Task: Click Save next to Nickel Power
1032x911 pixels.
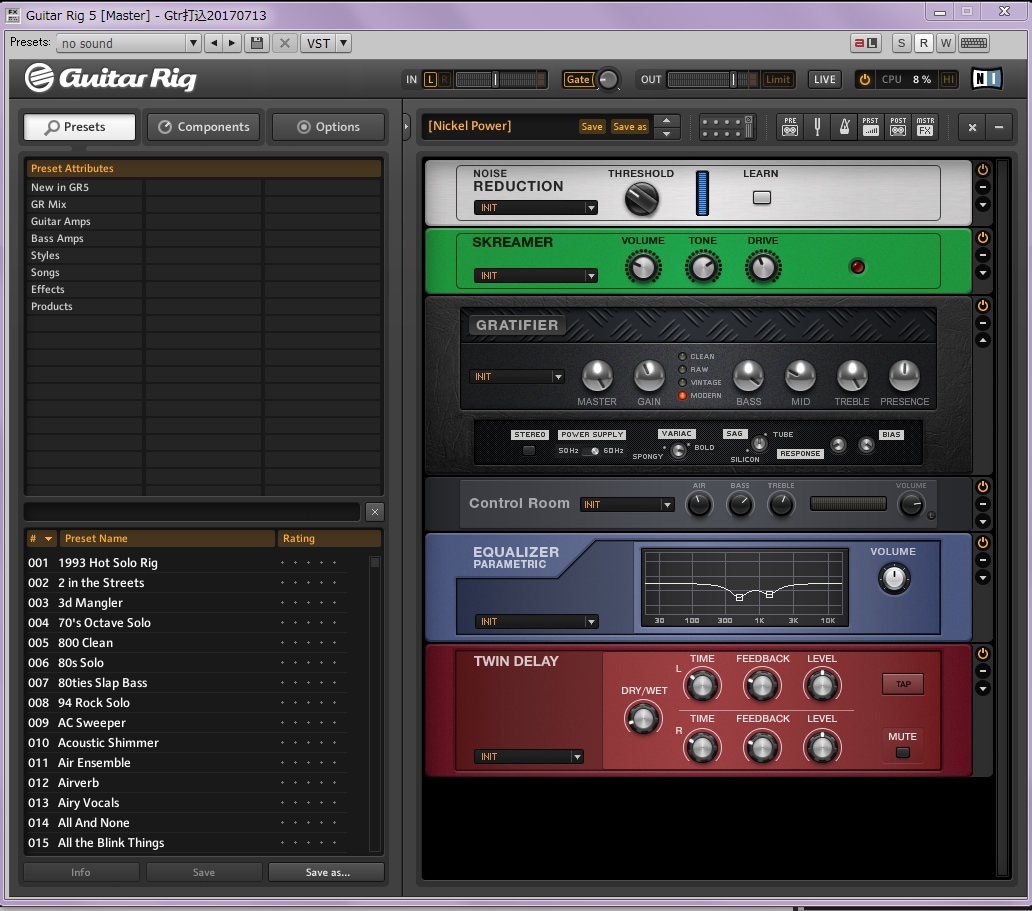Action: pos(592,126)
